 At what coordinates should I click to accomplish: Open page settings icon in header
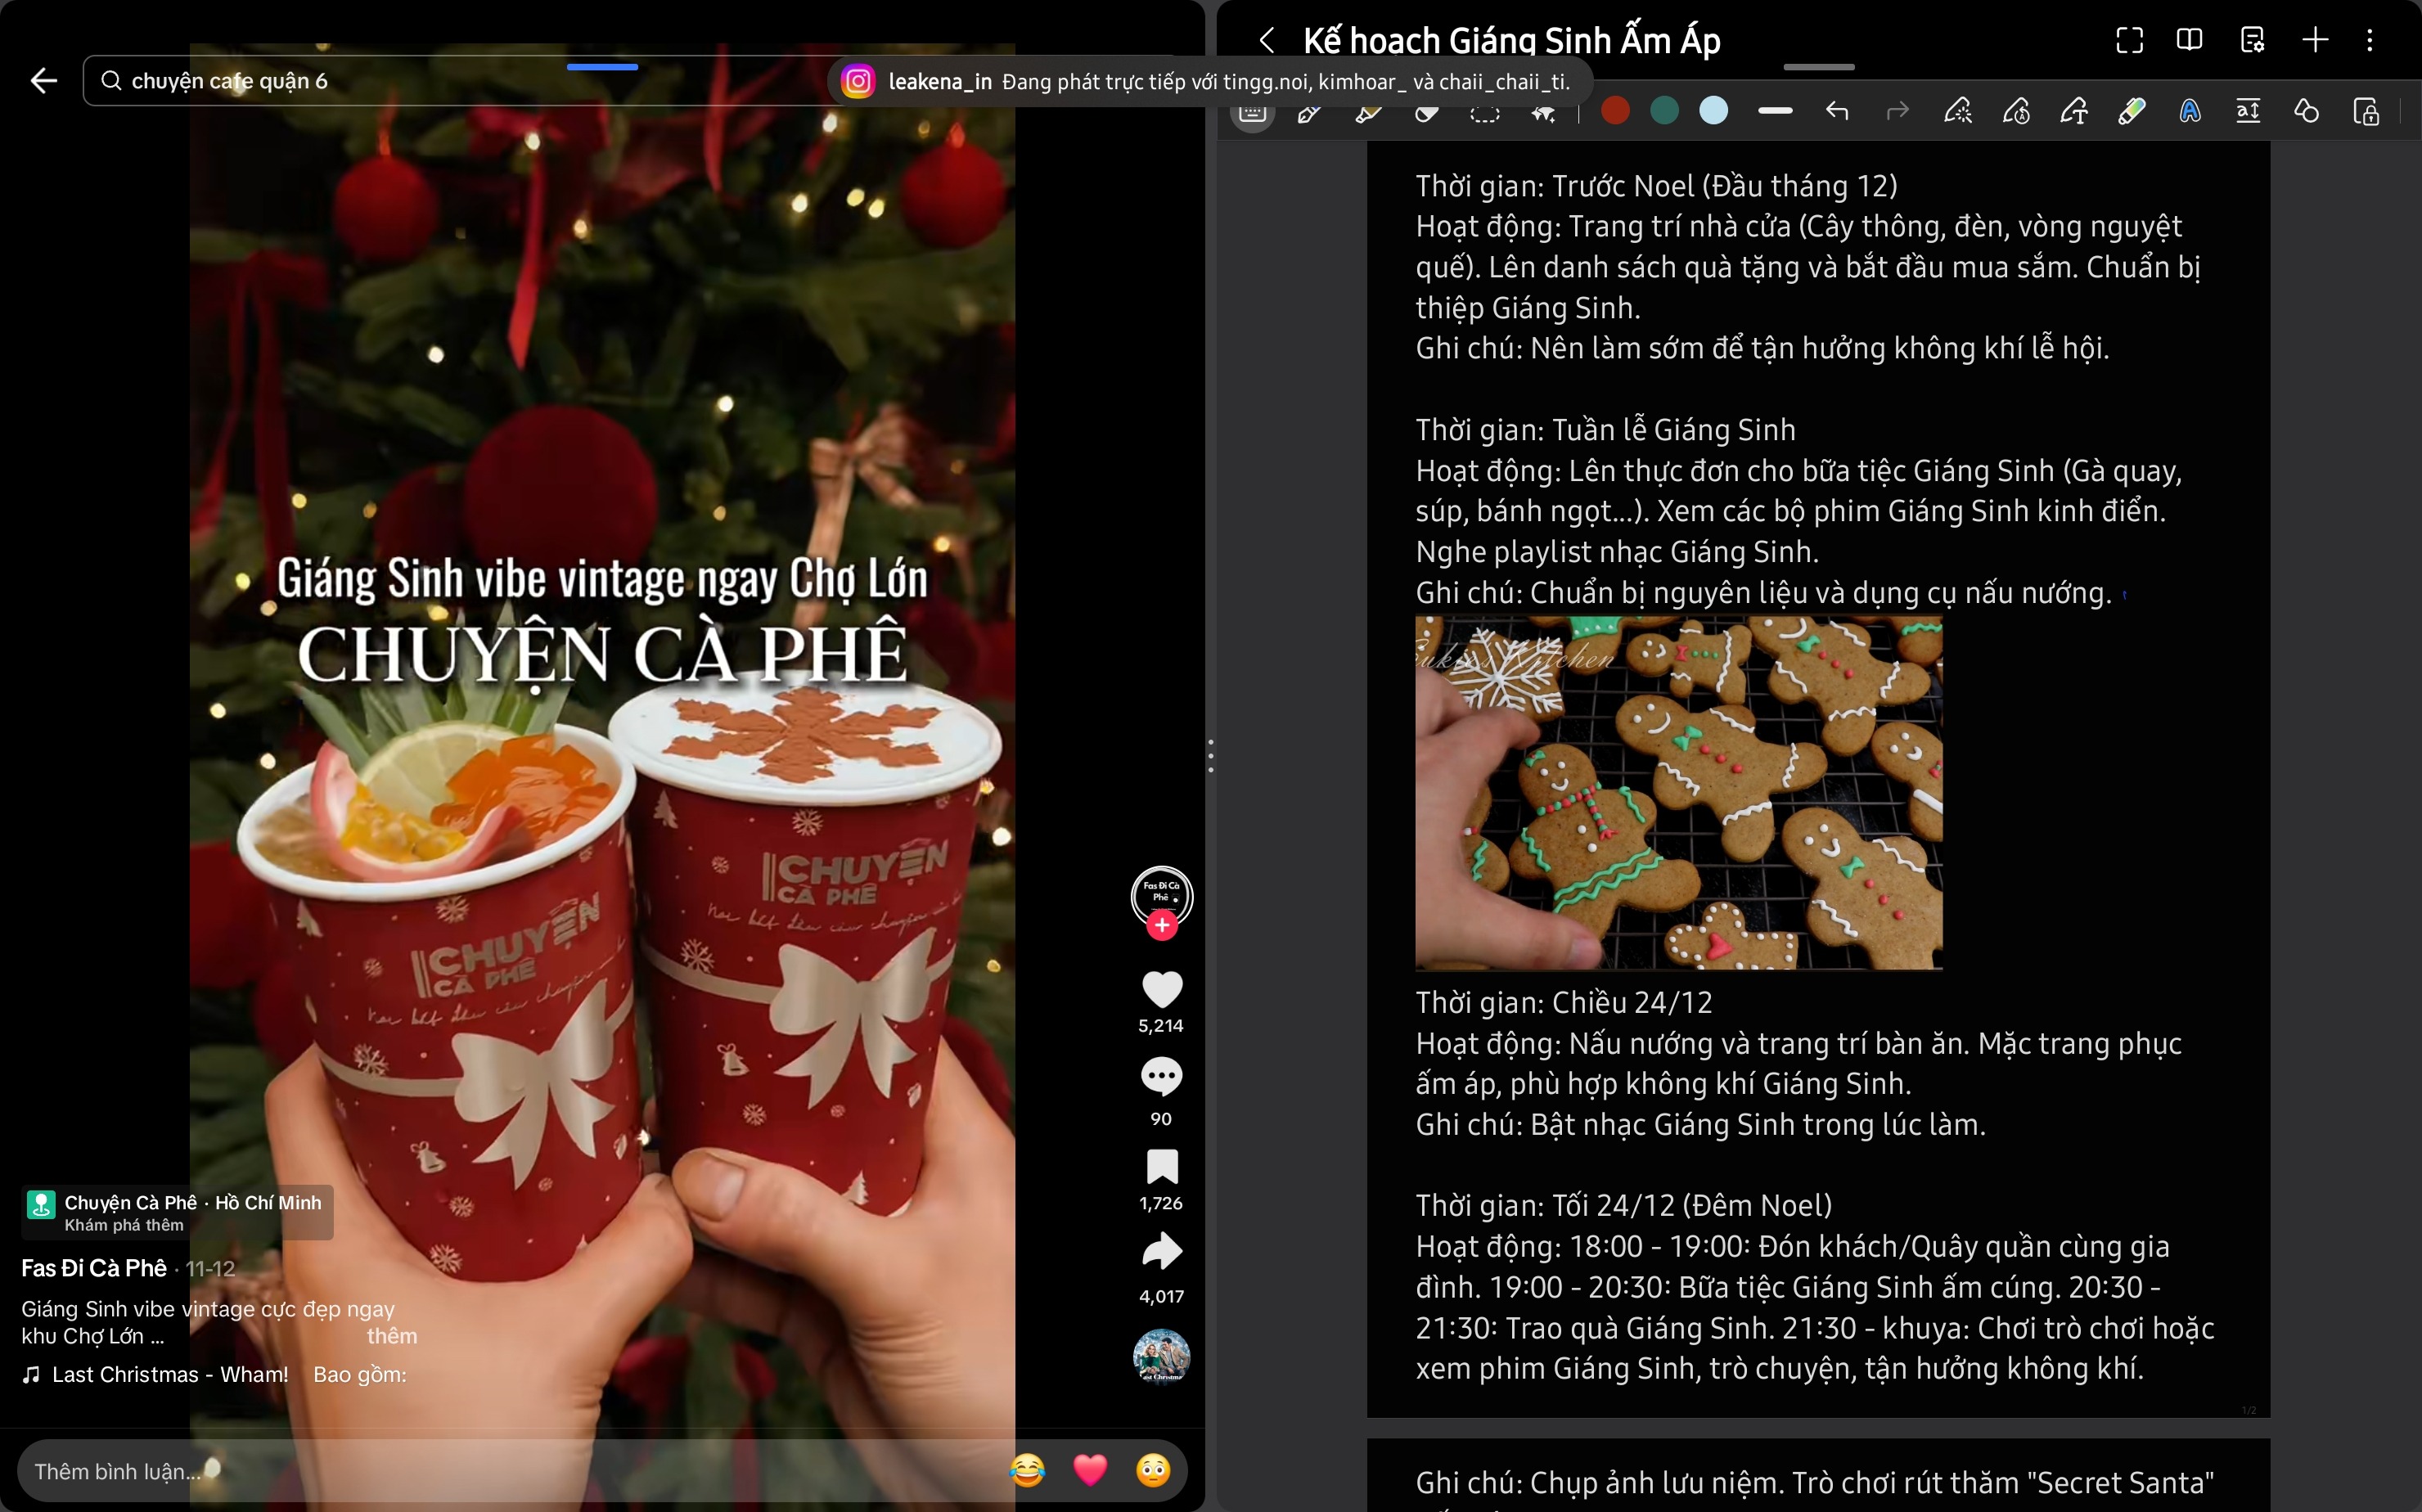pyautogui.click(x=2252, y=40)
